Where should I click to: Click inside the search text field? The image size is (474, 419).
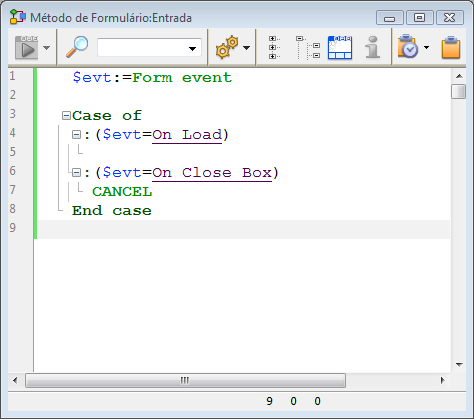point(142,48)
